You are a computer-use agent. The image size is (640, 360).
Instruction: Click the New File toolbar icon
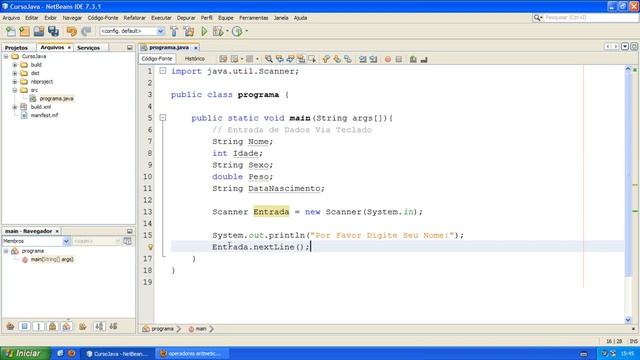11,31
